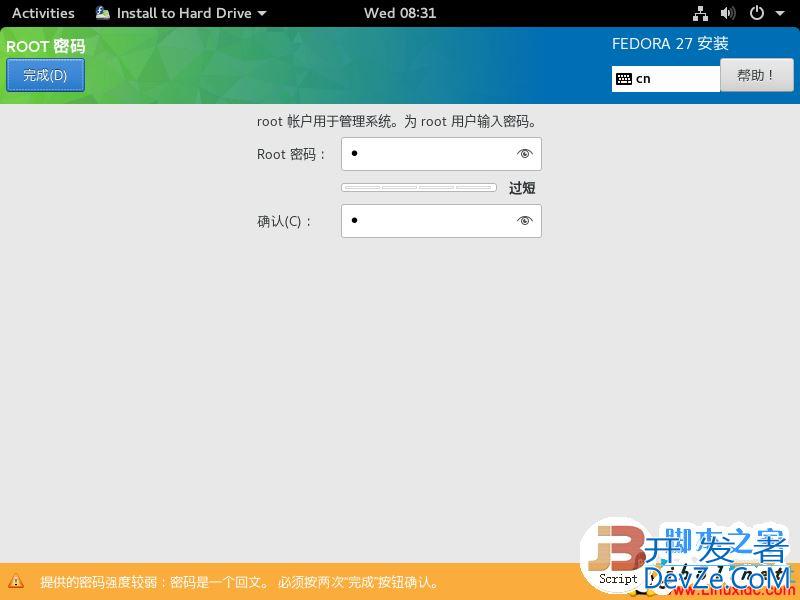This screenshot has height=600, width=800.
Task: Reveal the Root password with its eye icon
Action: click(524, 154)
